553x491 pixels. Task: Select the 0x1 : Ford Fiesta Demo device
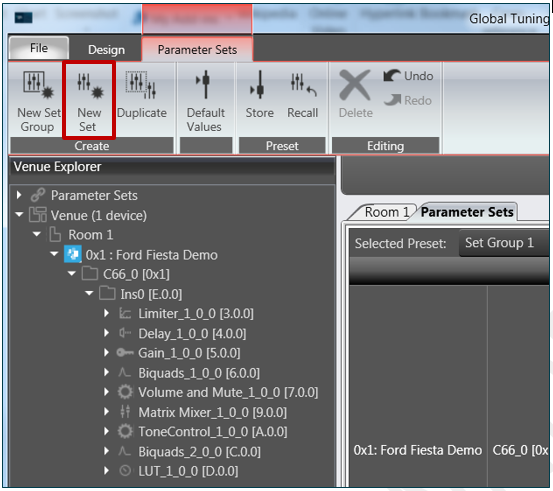pos(151,255)
